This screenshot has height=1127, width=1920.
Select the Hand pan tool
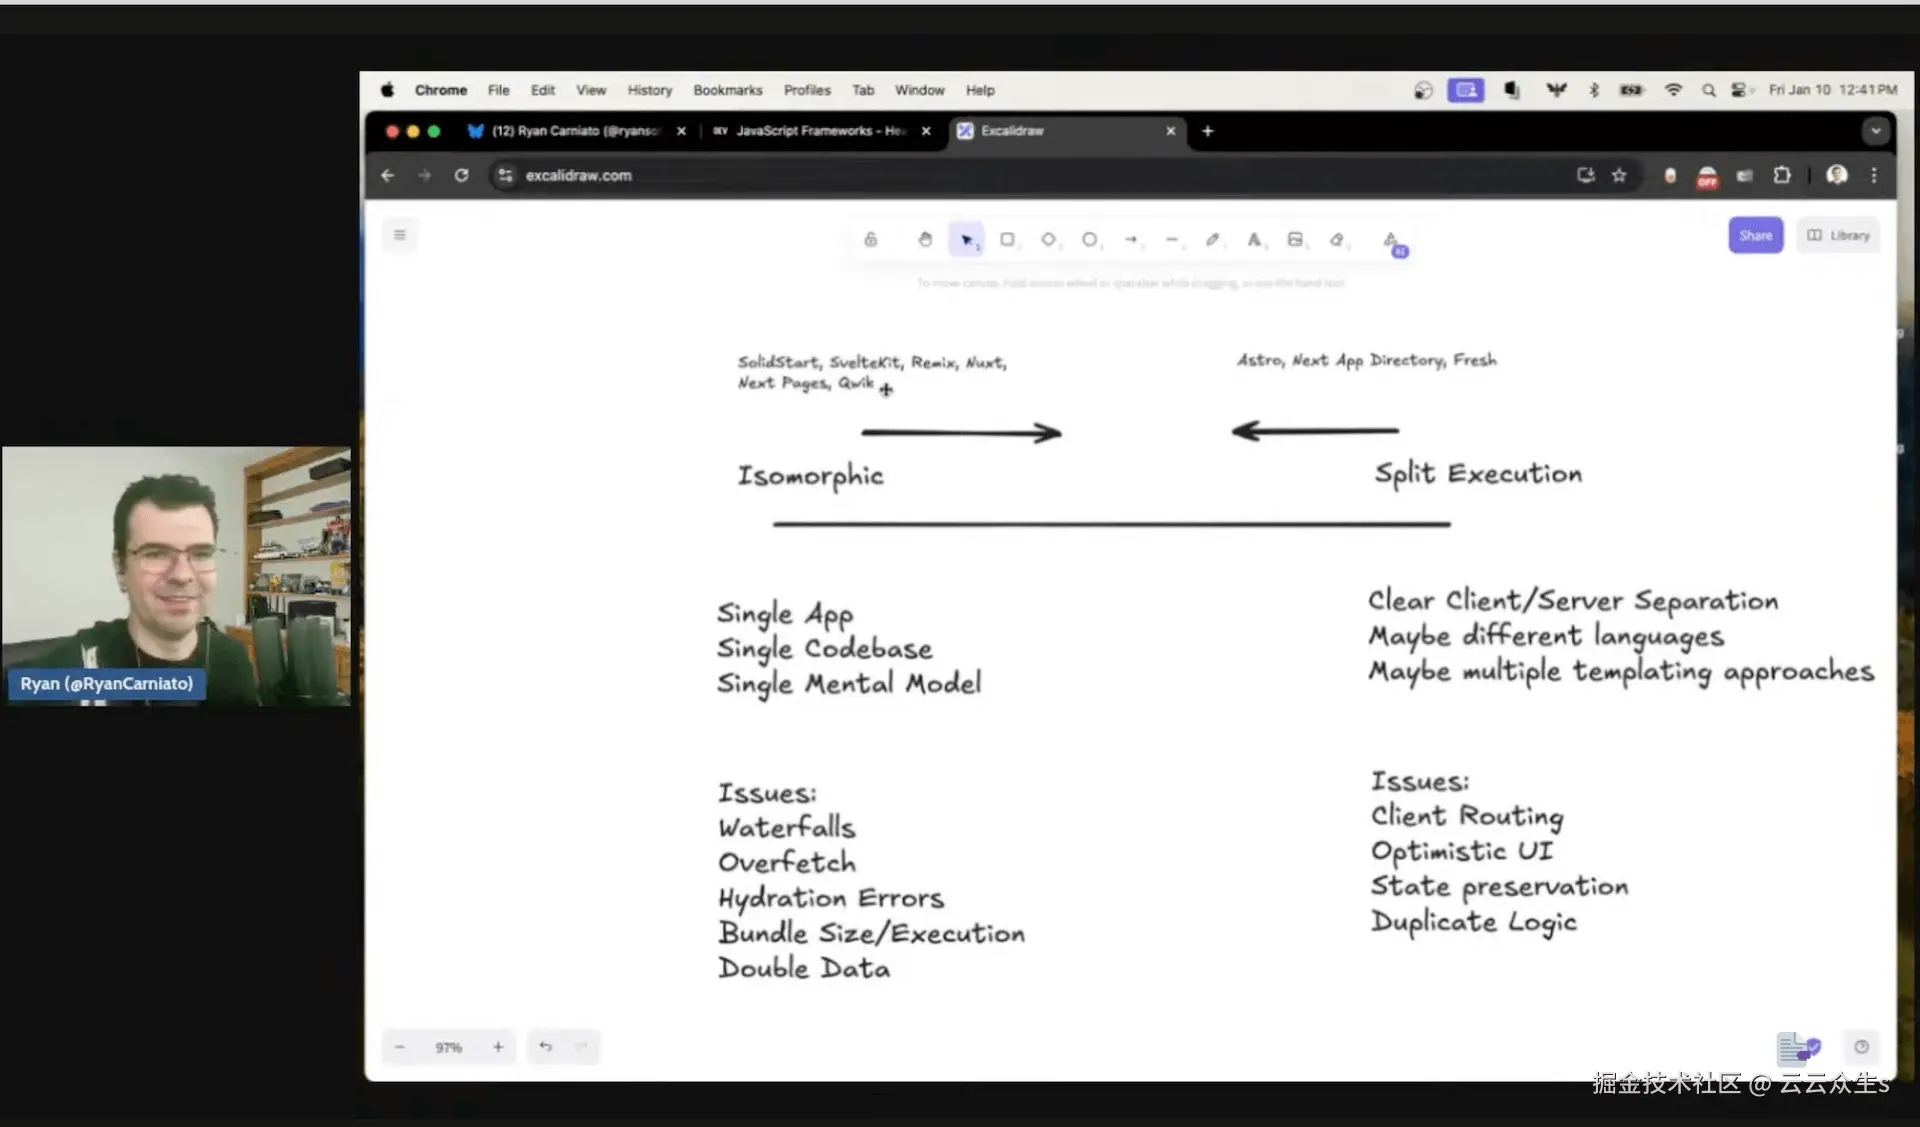924,240
